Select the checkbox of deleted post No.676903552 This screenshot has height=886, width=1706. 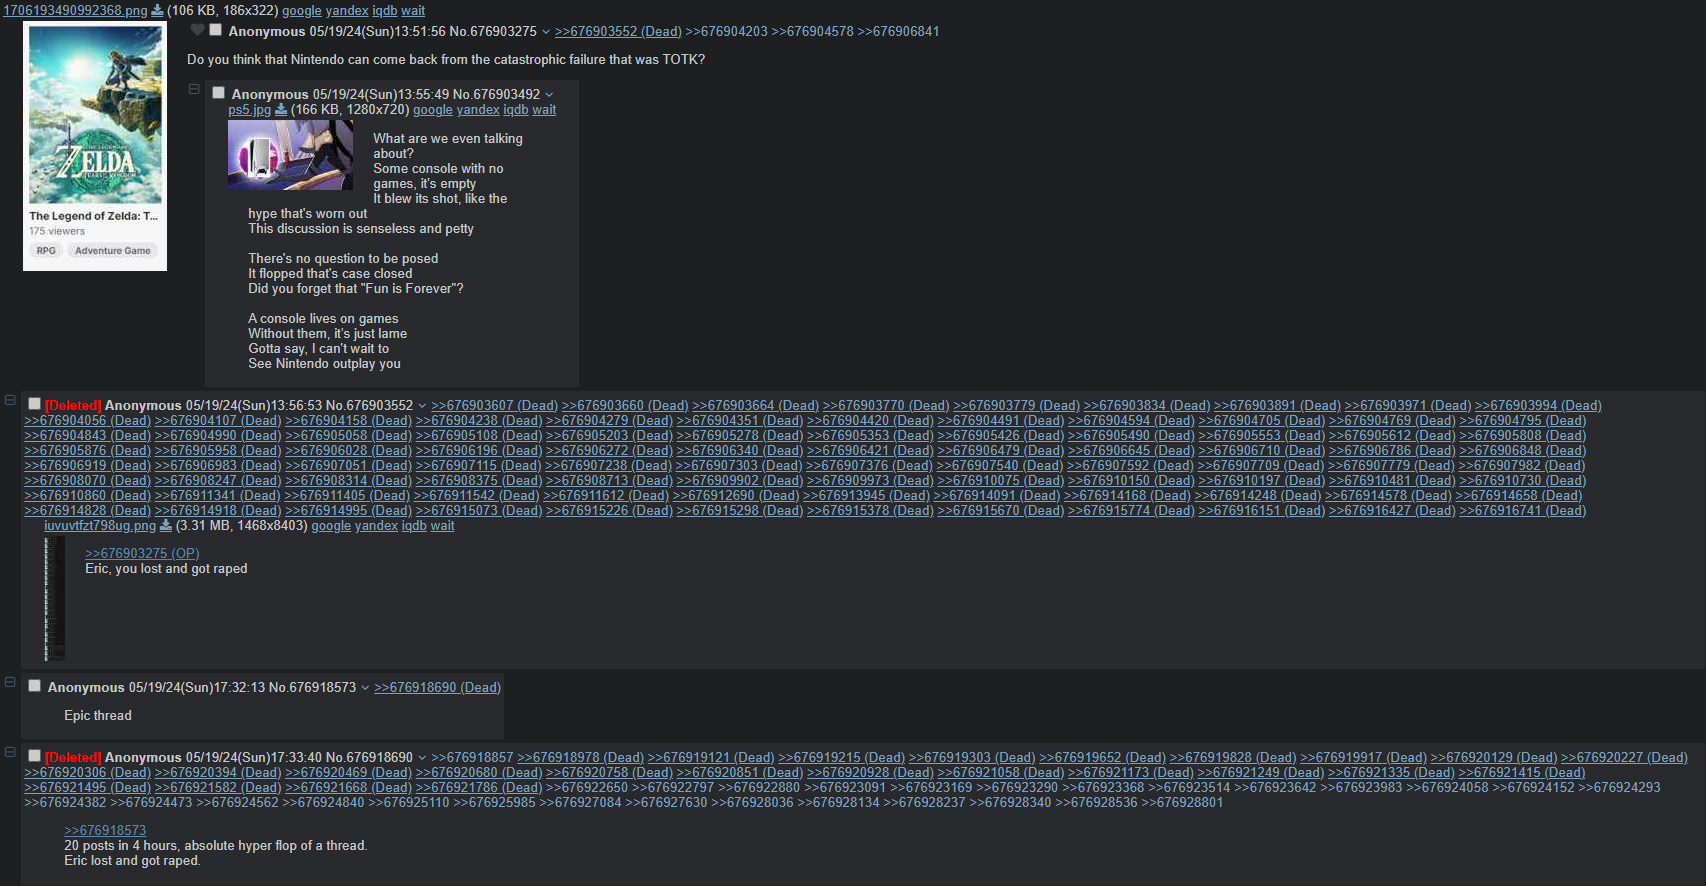pyautogui.click(x=34, y=404)
